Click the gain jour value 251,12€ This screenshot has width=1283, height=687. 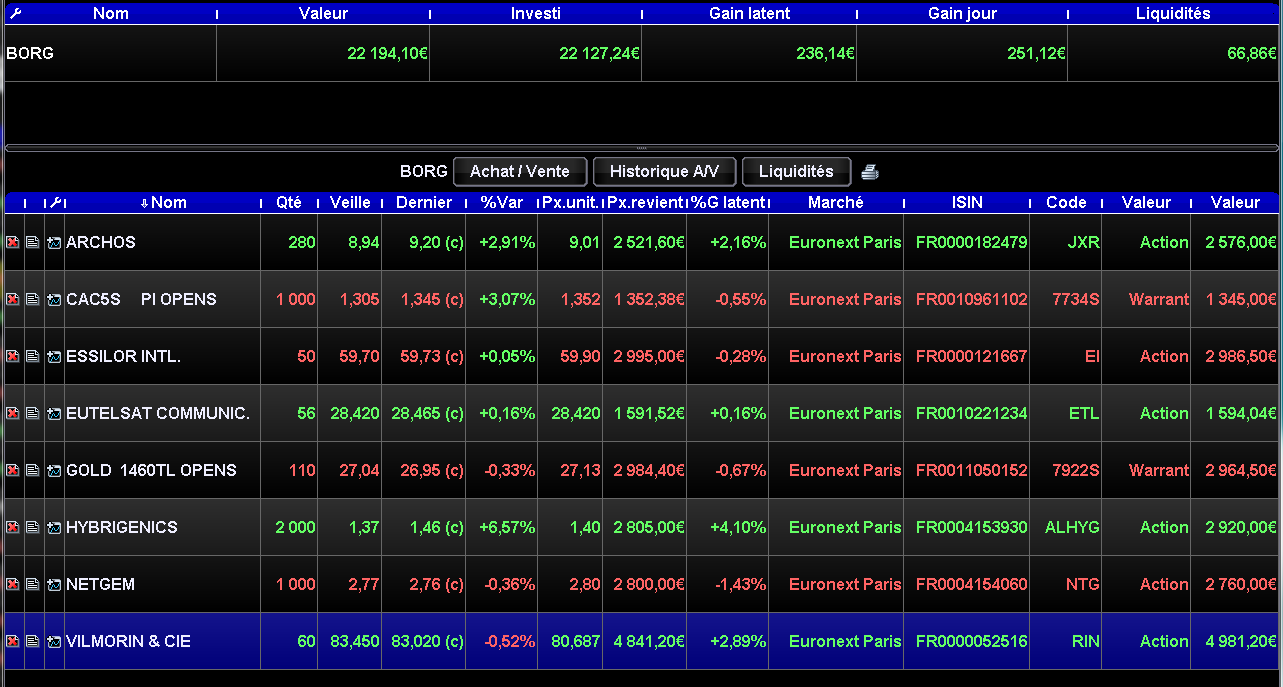(x=1036, y=54)
